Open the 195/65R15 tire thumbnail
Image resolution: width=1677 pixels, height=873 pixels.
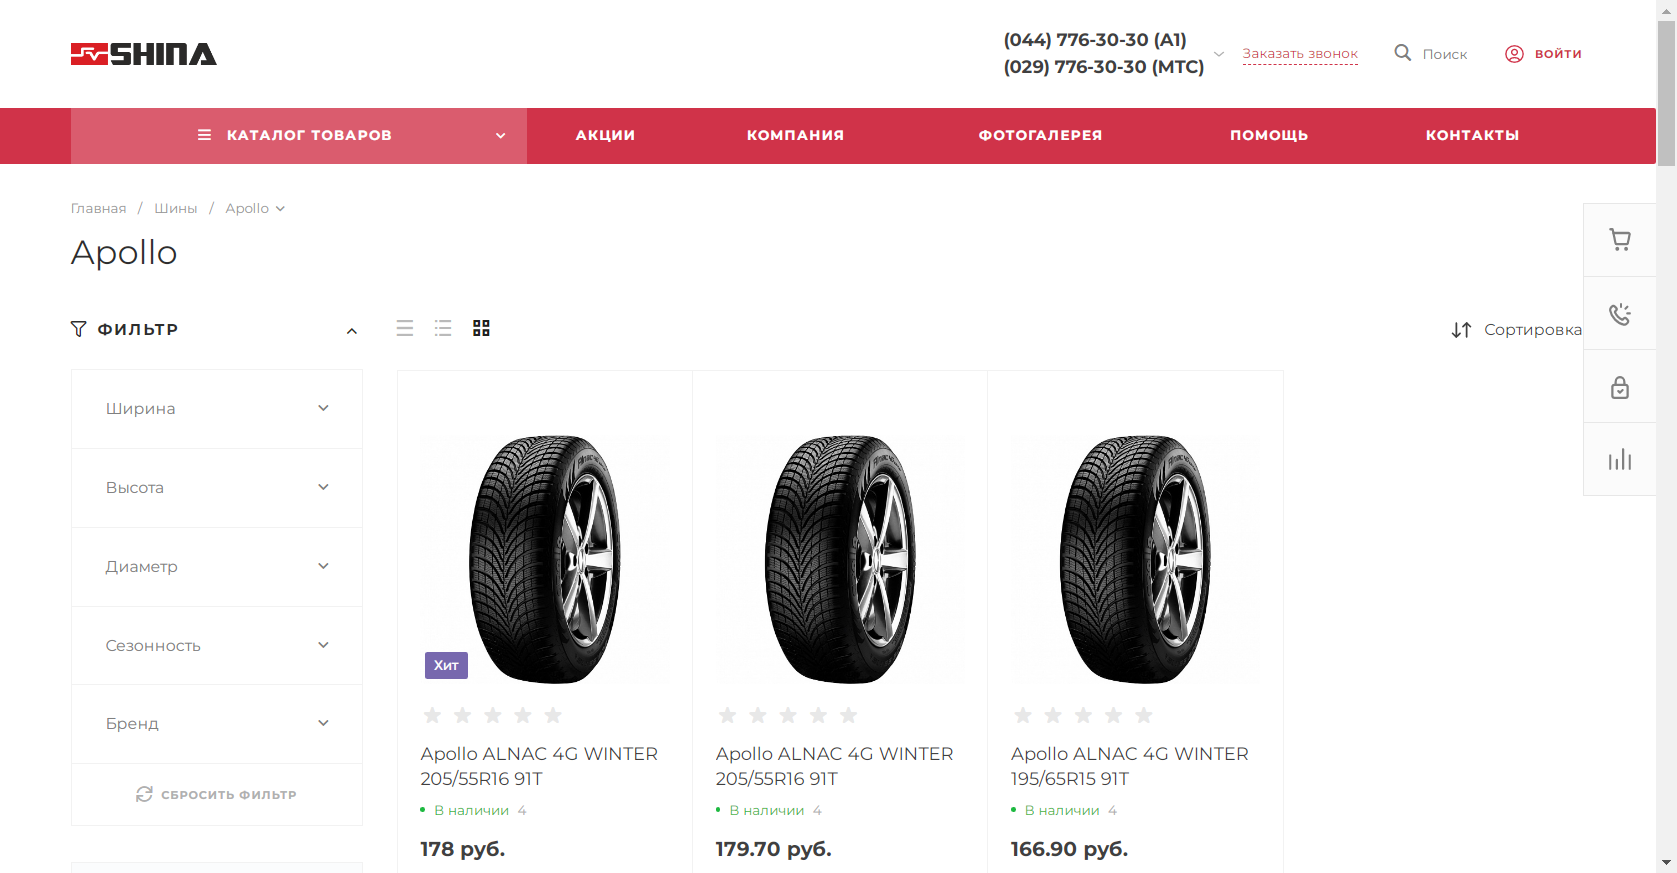(1135, 560)
